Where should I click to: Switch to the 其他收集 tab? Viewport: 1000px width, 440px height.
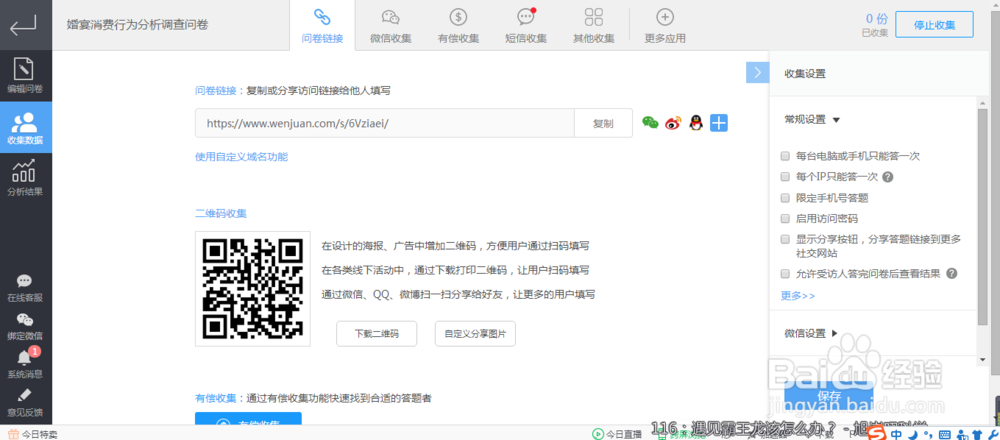(x=593, y=26)
